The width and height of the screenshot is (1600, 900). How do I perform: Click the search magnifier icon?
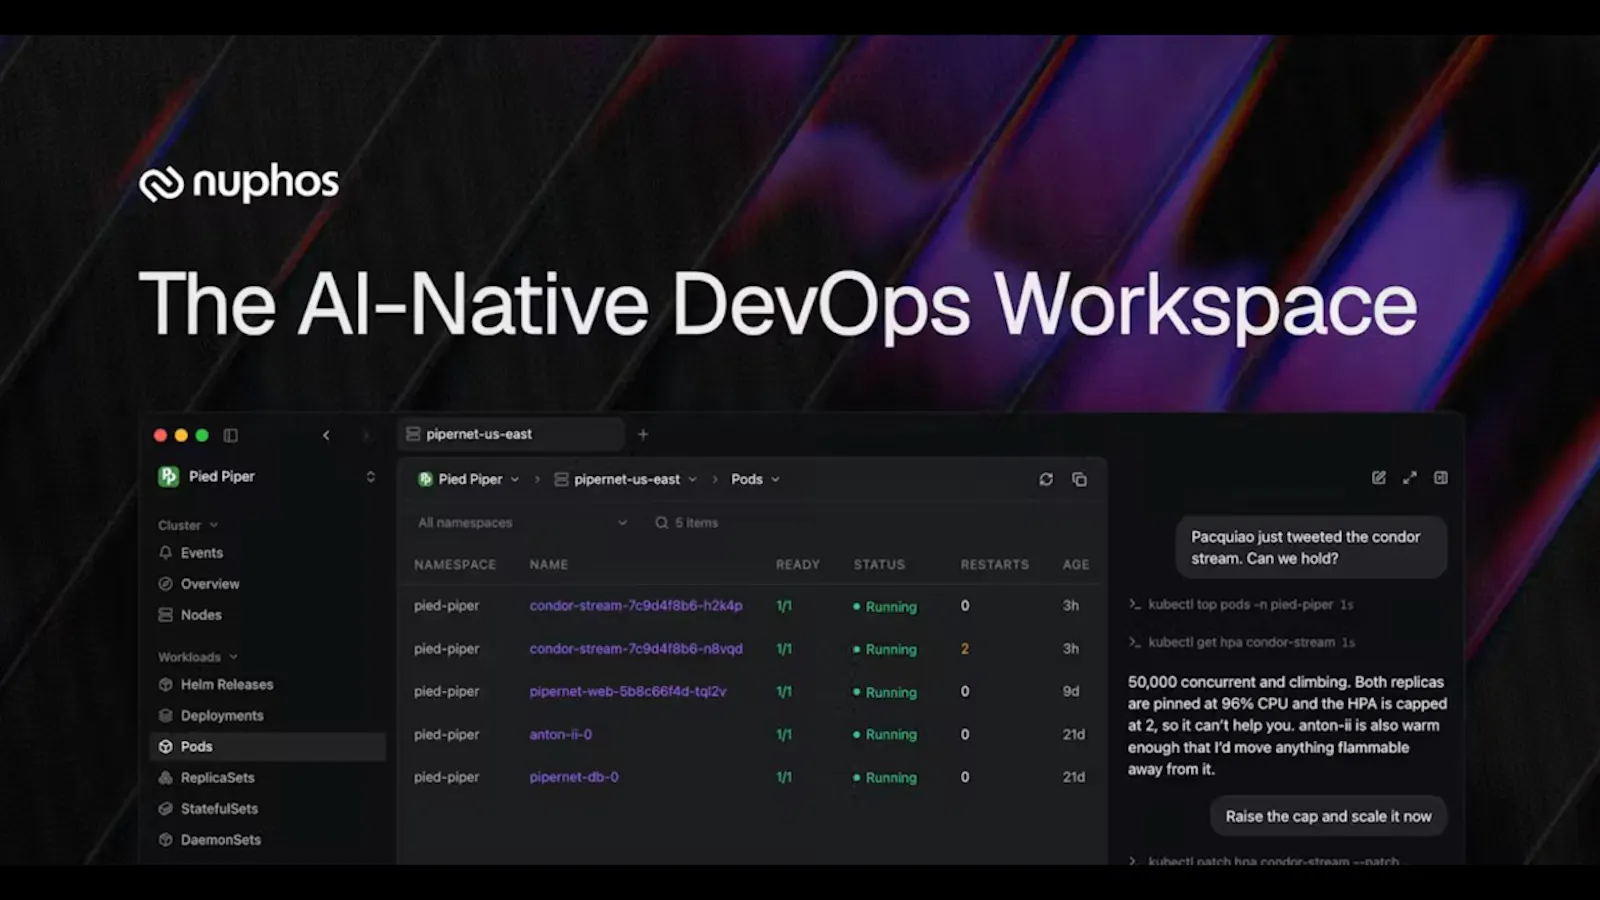(661, 523)
